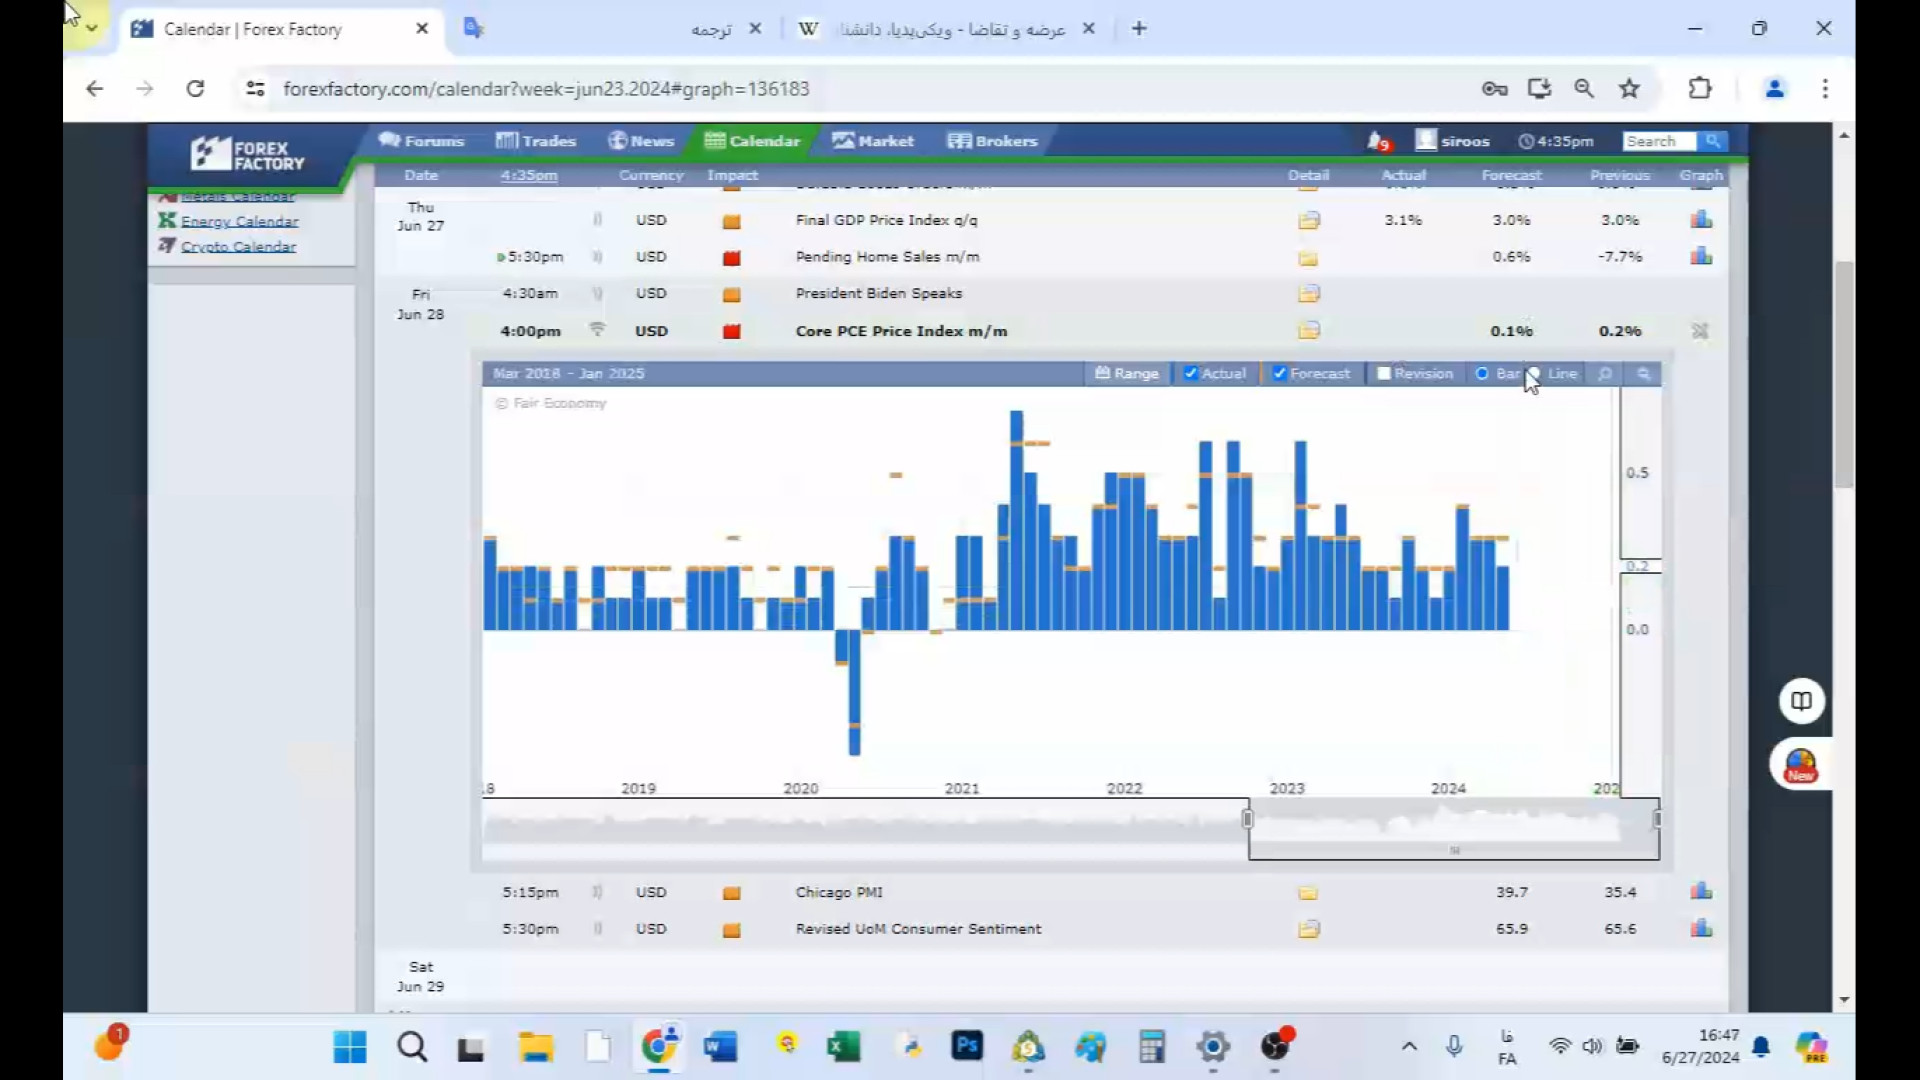
Task: Click Chicago PMI forecast value 39.7
Action: (x=1512, y=891)
